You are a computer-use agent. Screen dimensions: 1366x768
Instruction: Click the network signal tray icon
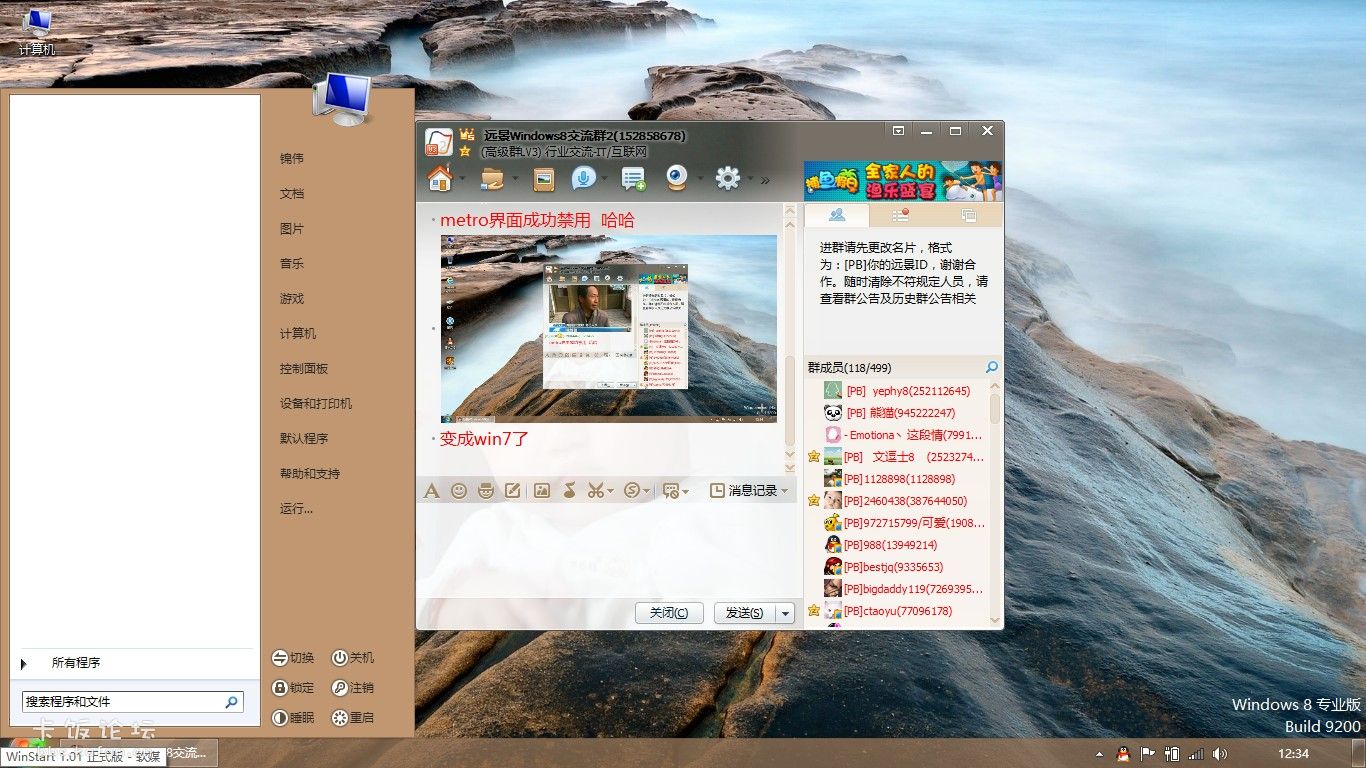(x=1196, y=753)
